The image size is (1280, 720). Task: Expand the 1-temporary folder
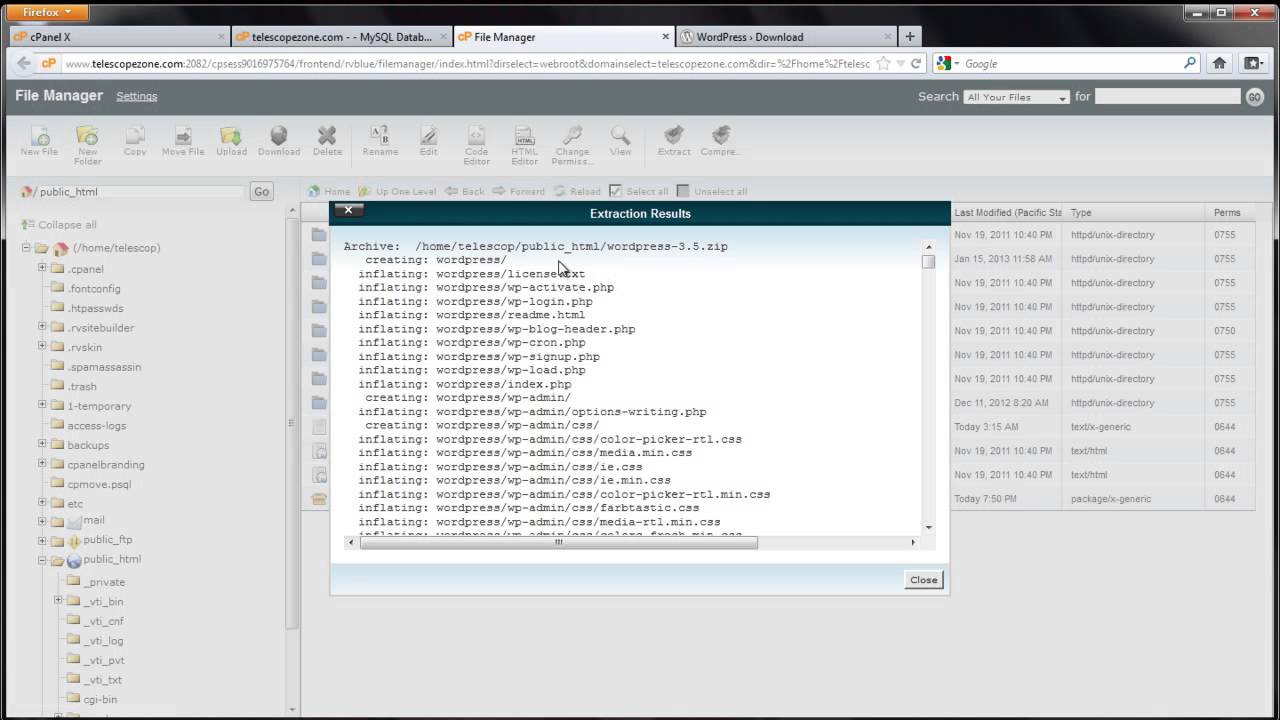point(42,405)
